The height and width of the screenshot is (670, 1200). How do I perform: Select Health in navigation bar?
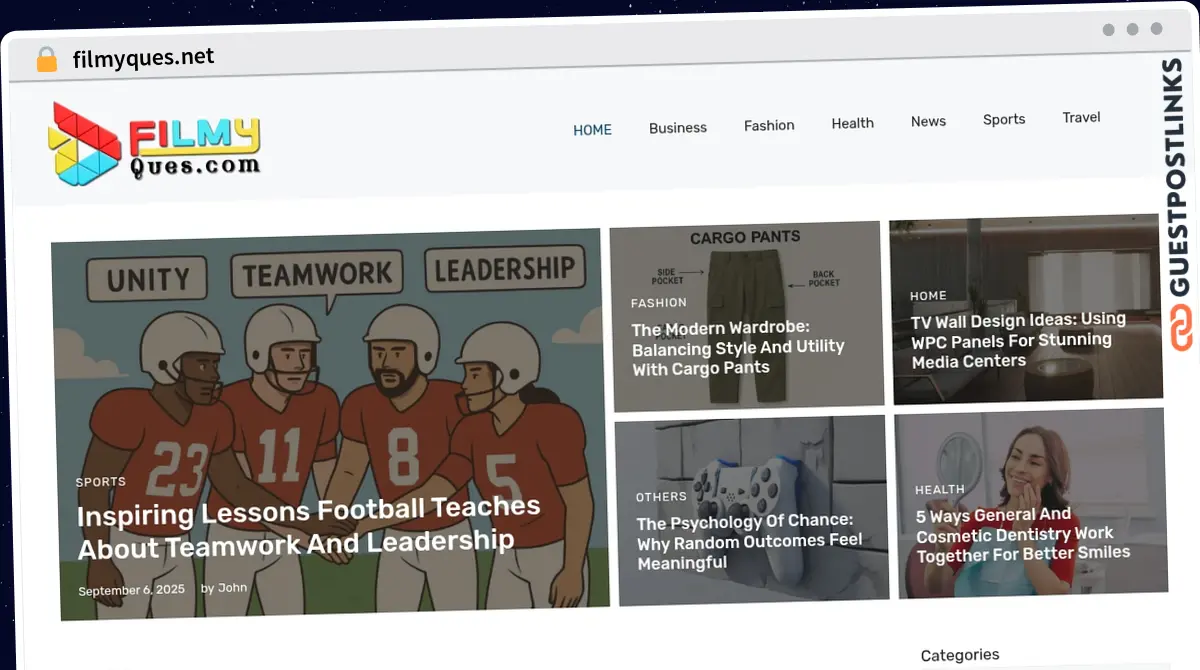point(852,123)
